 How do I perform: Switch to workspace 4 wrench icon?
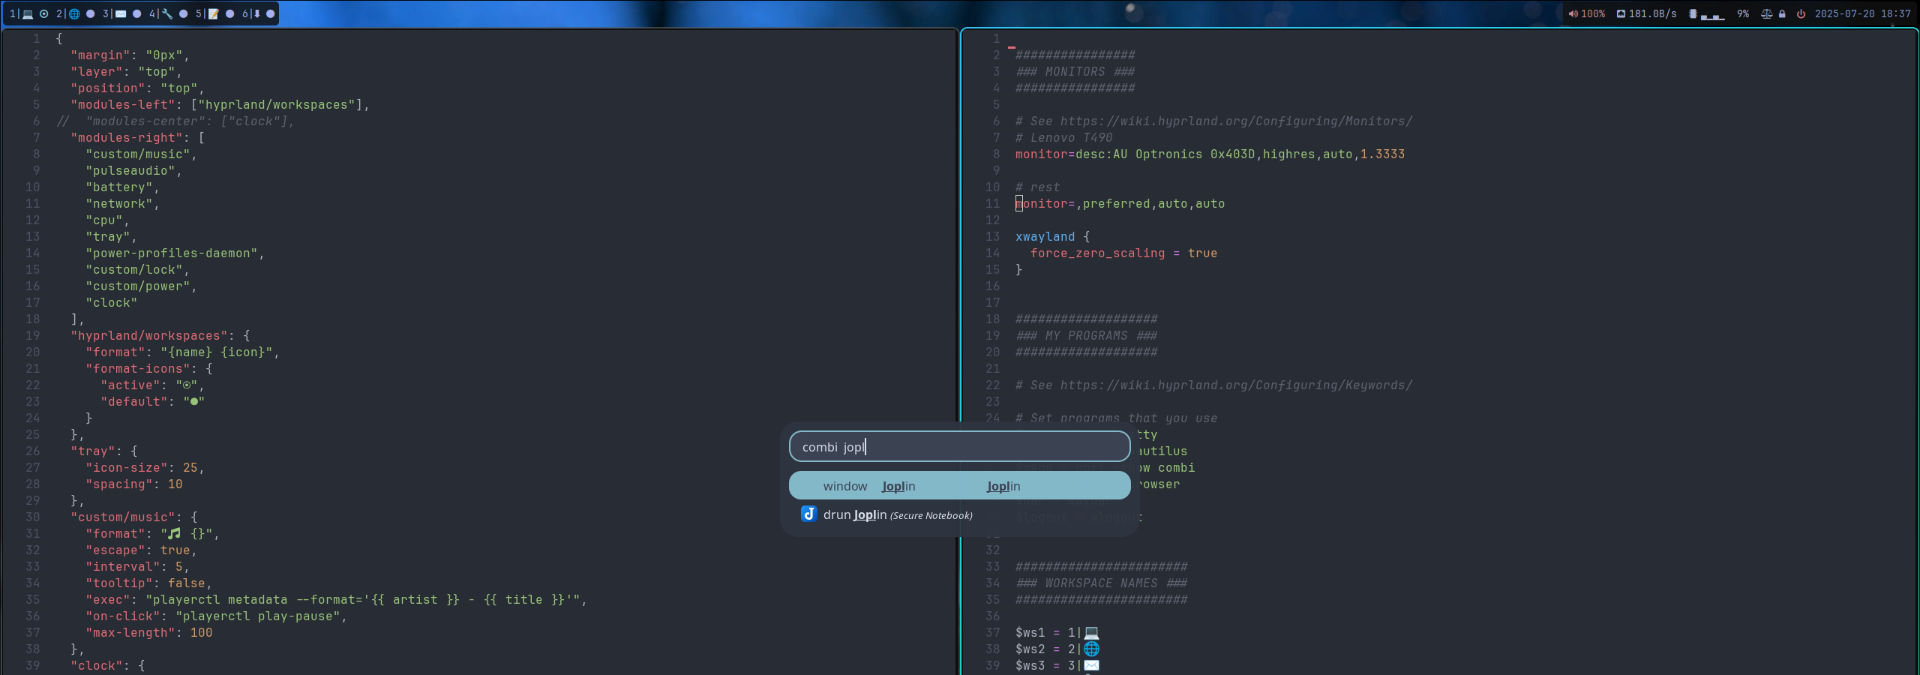click(x=167, y=14)
